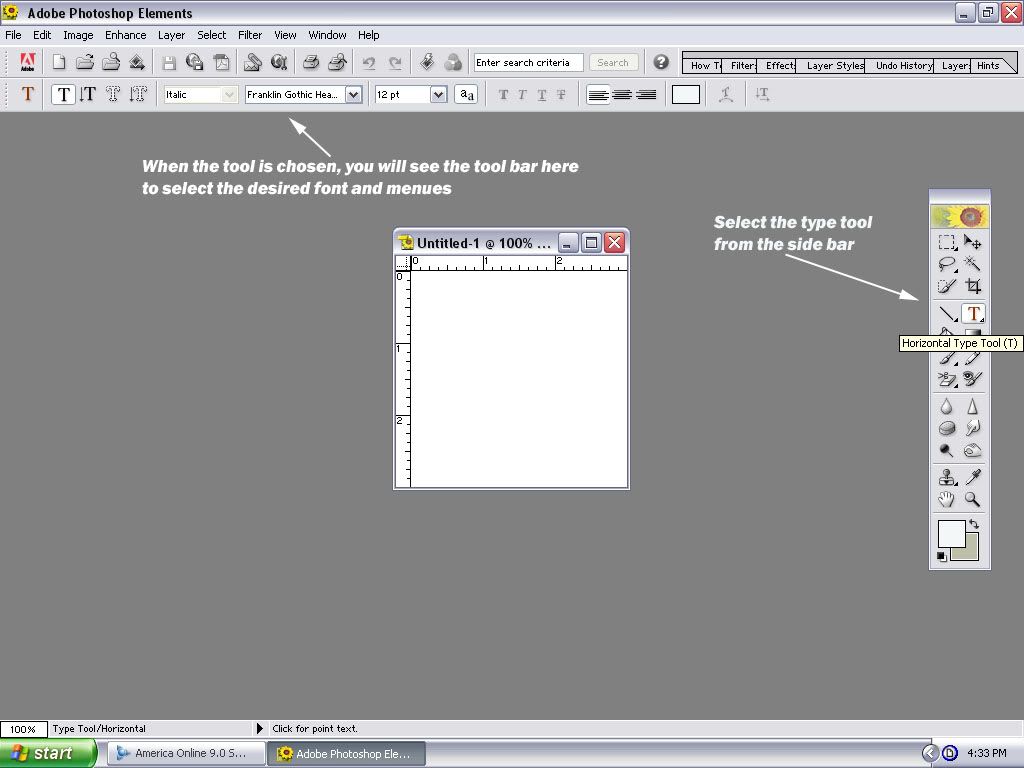The width and height of the screenshot is (1024, 768).
Task: Click the Step Forward redo arrow
Action: click(x=395, y=63)
